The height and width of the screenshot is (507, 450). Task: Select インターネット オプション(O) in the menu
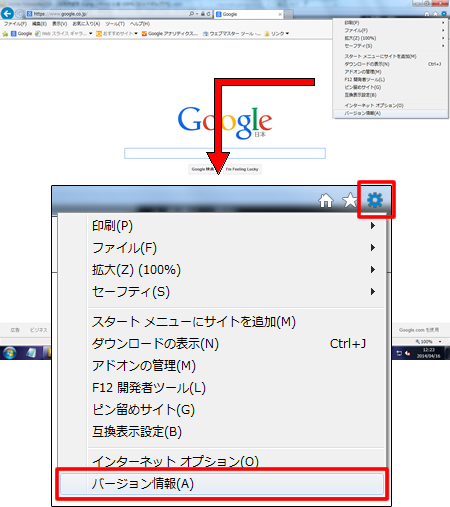point(175,461)
